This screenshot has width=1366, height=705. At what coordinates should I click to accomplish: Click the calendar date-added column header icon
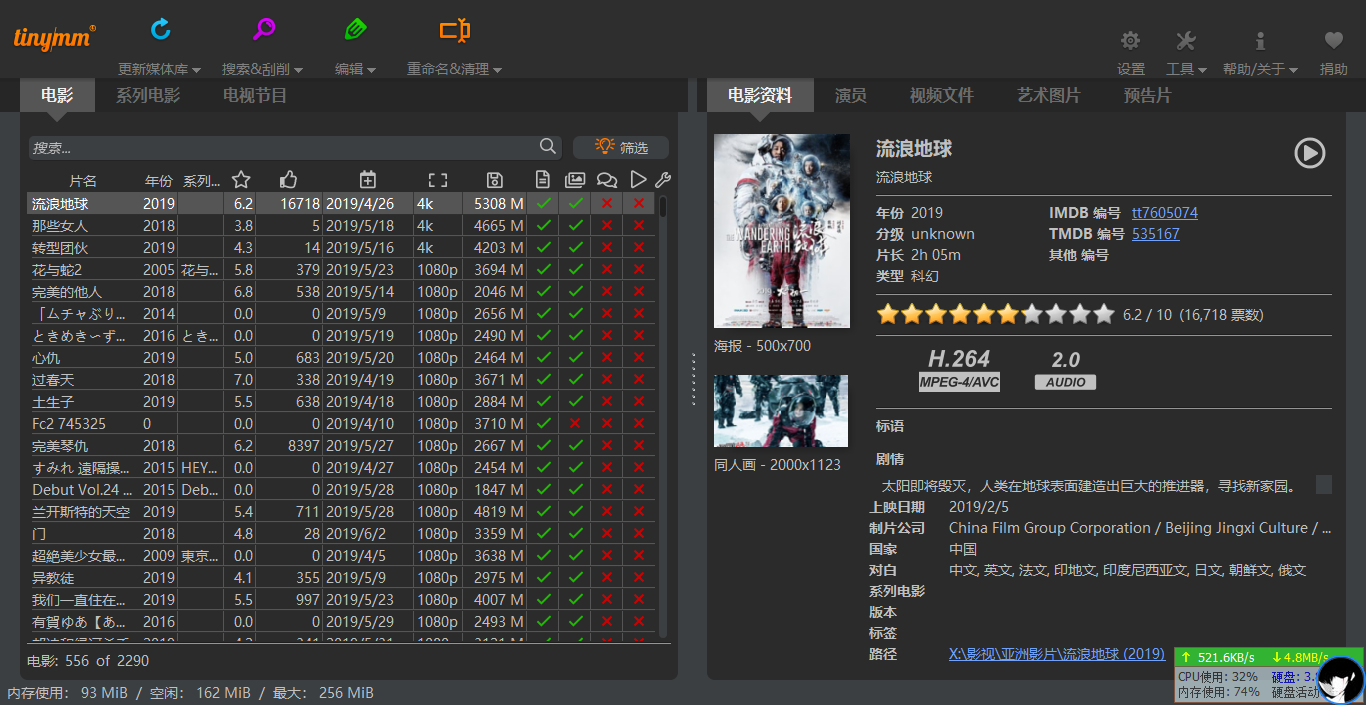(367, 179)
